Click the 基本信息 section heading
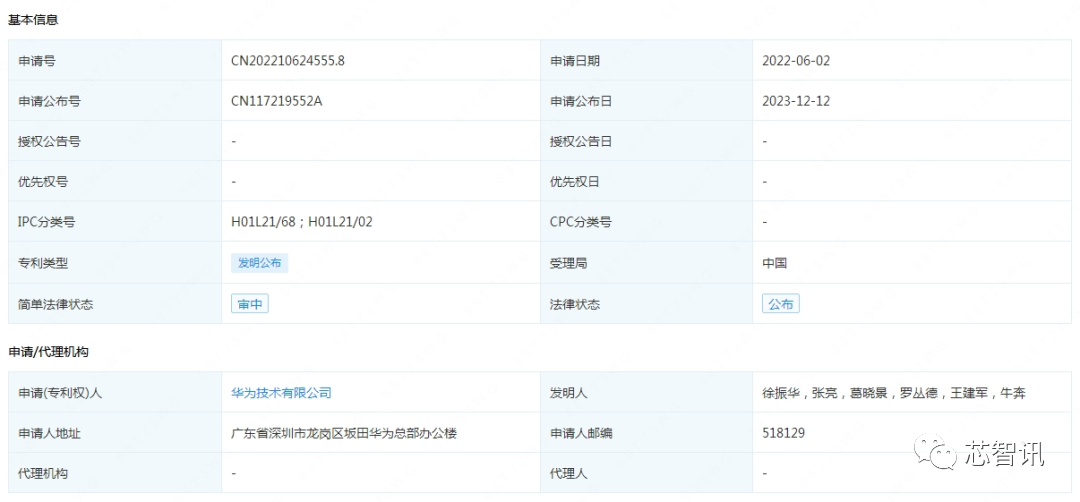 click(x=33, y=20)
